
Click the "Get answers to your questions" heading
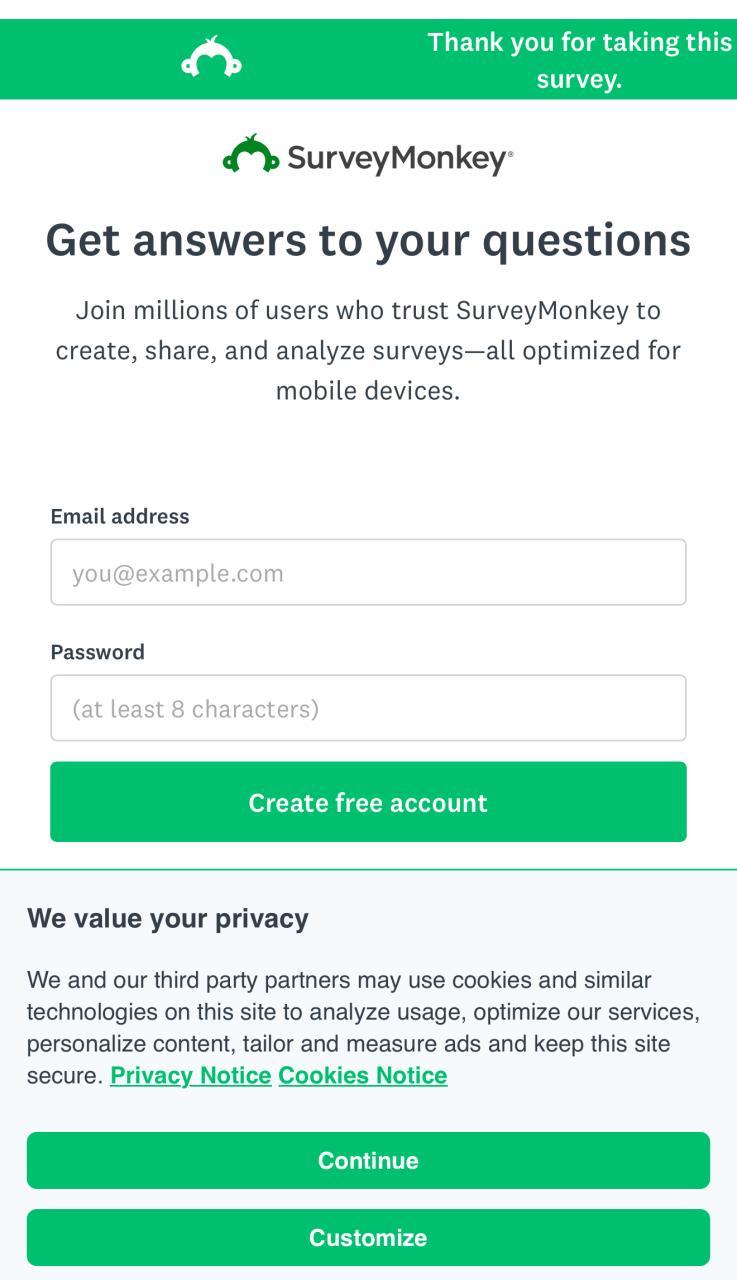(x=368, y=240)
